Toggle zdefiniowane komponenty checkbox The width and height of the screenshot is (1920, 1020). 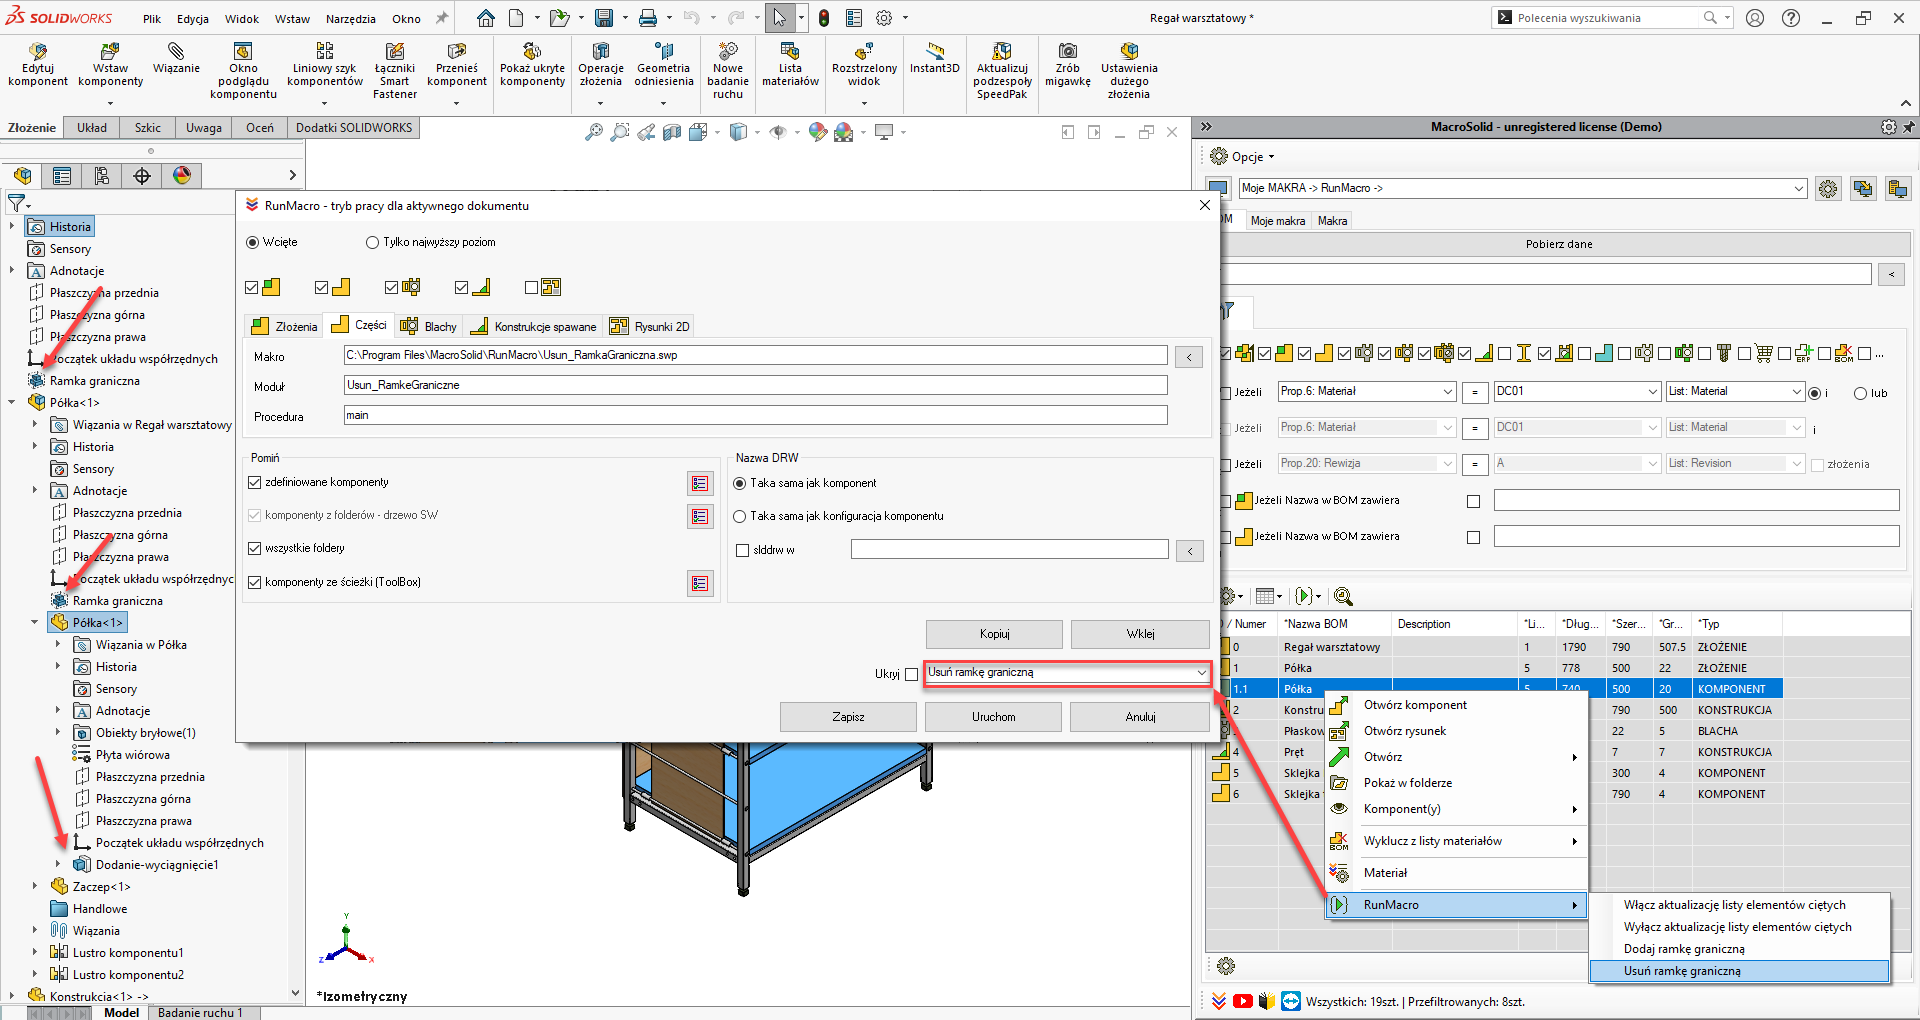click(x=254, y=482)
